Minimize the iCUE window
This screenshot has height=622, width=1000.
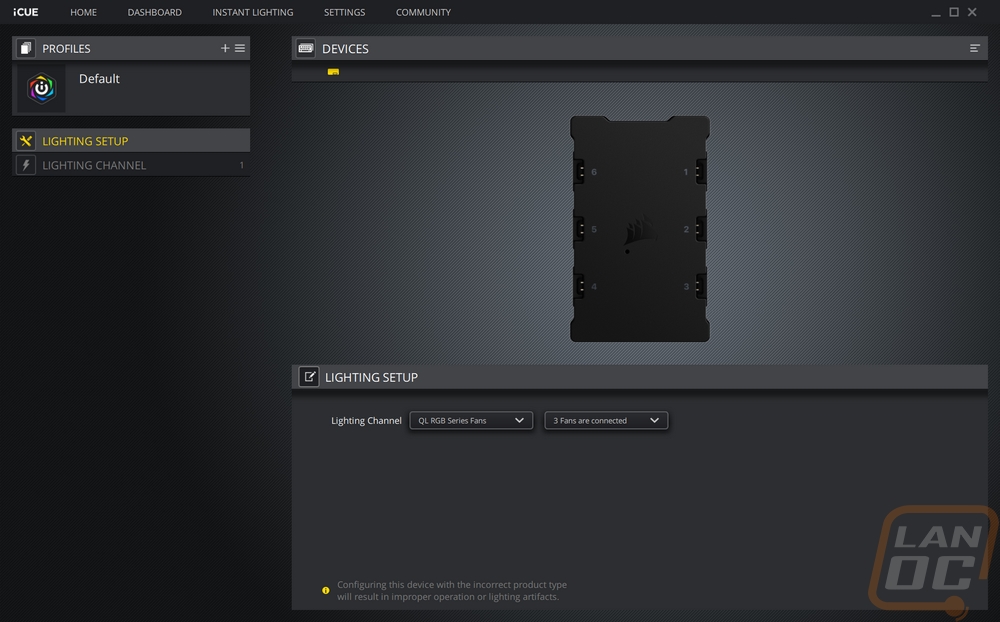pyautogui.click(x=936, y=13)
